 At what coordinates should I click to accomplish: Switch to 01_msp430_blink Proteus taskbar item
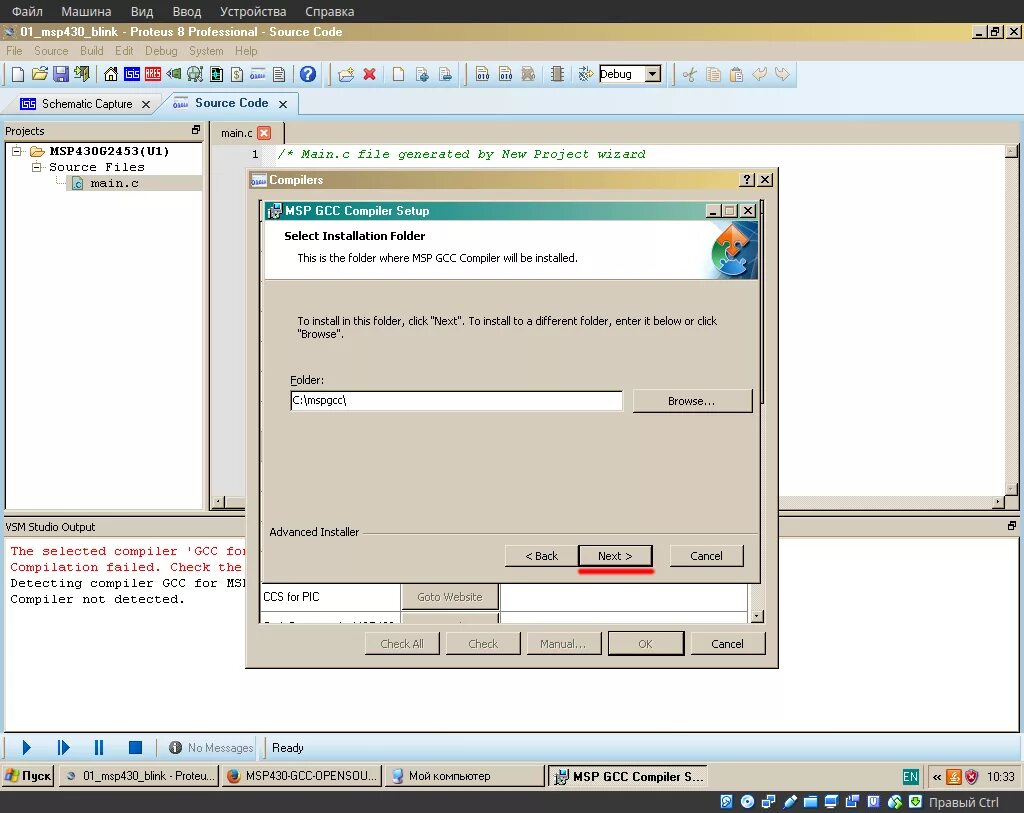tap(140, 776)
